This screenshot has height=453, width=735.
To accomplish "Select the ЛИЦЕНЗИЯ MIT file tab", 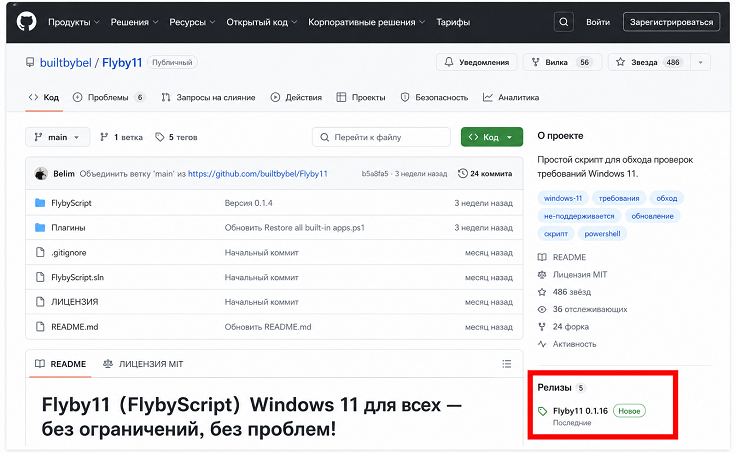I will (x=143, y=364).
